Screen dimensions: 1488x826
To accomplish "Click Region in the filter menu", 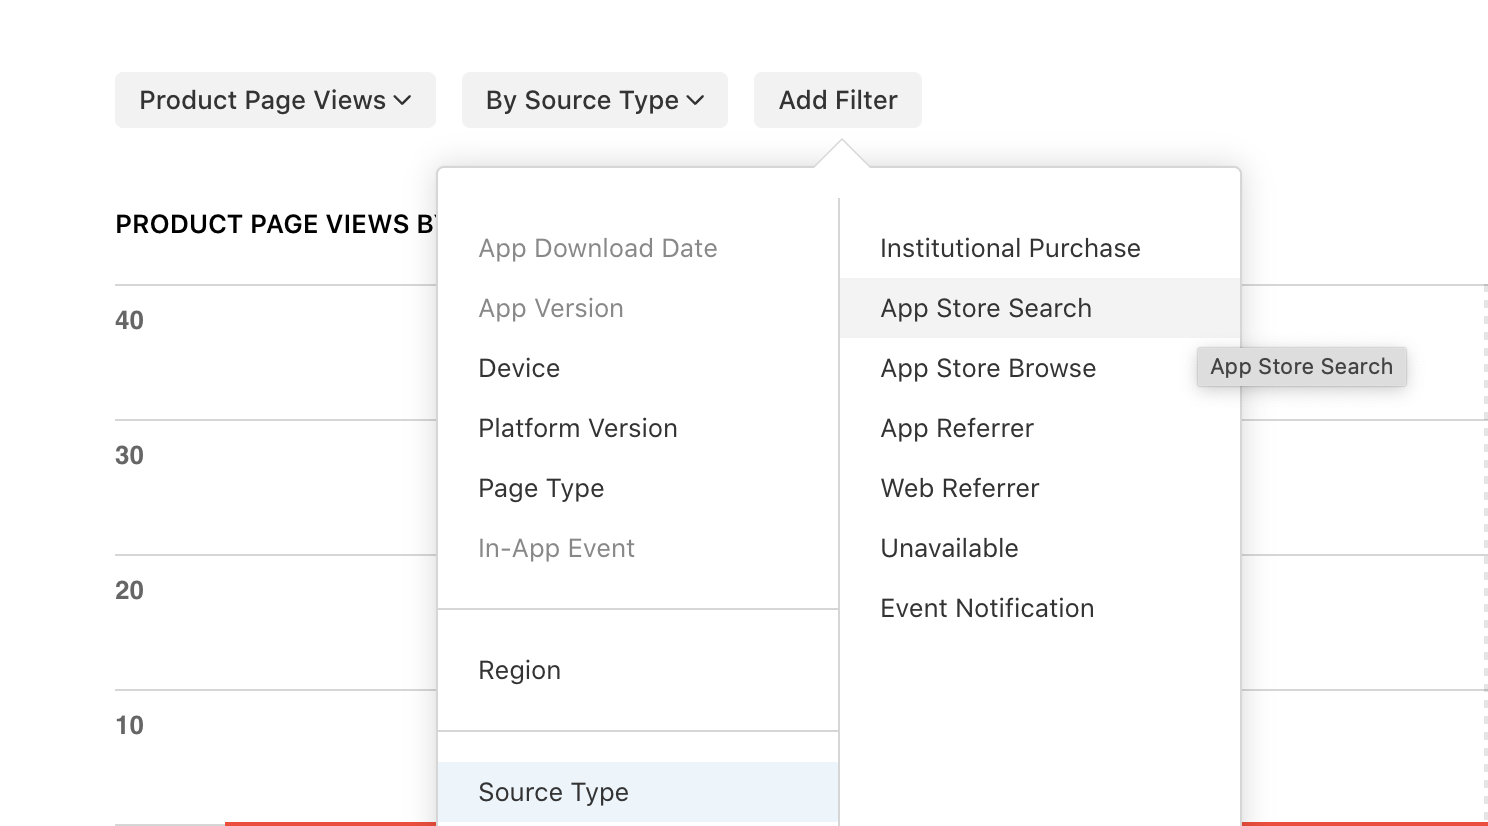I will (x=519, y=670).
